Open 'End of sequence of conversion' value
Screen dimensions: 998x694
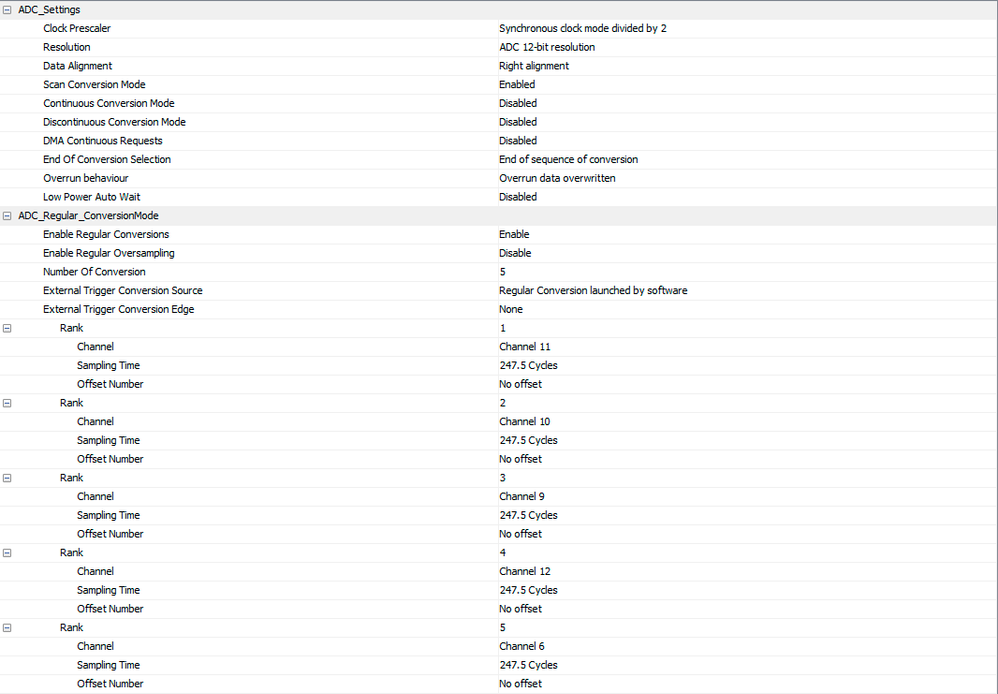pyautogui.click(x=568, y=159)
